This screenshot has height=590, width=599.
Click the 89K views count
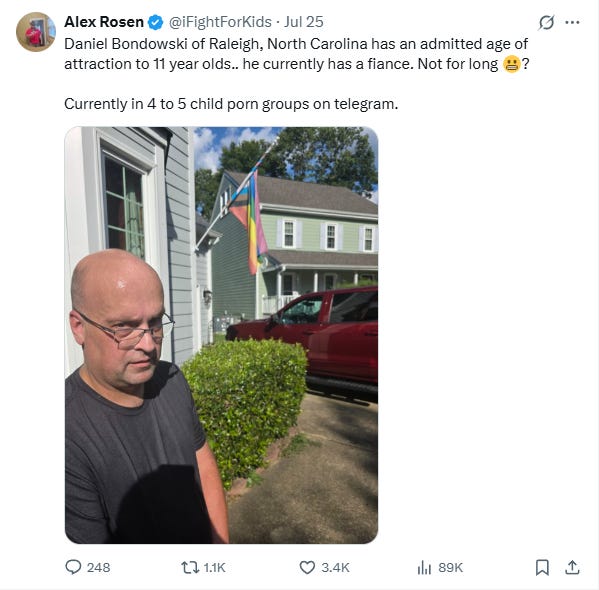pyautogui.click(x=450, y=568)
